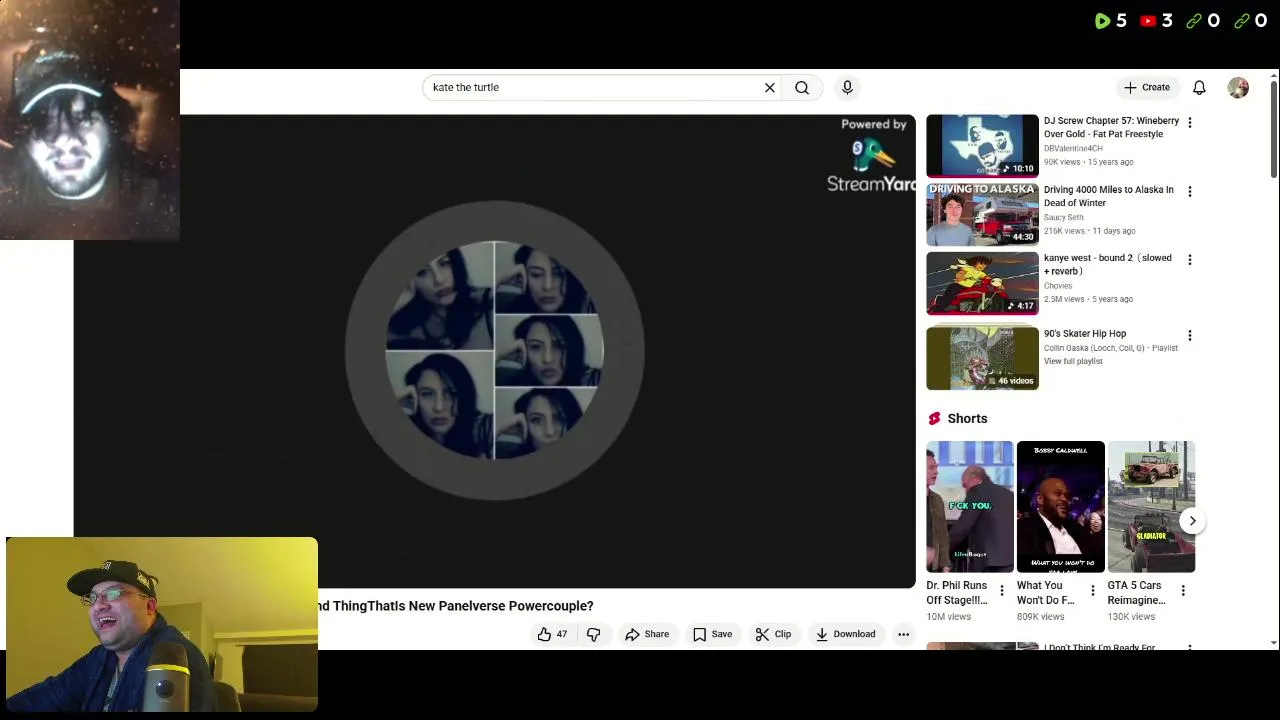
Task: Open the GTA 5 Cars Reimagined short
Action: pyautogui.click(x=1151, y=506)
